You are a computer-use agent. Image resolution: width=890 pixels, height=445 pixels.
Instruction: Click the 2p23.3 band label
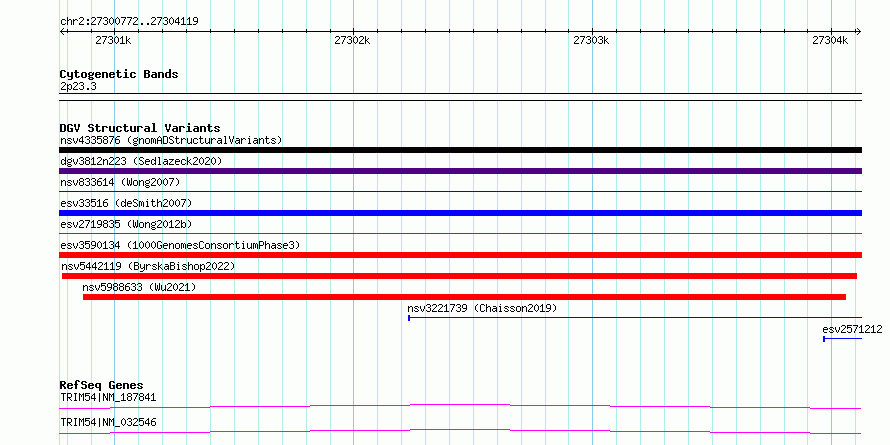click(x=78, y=87)
